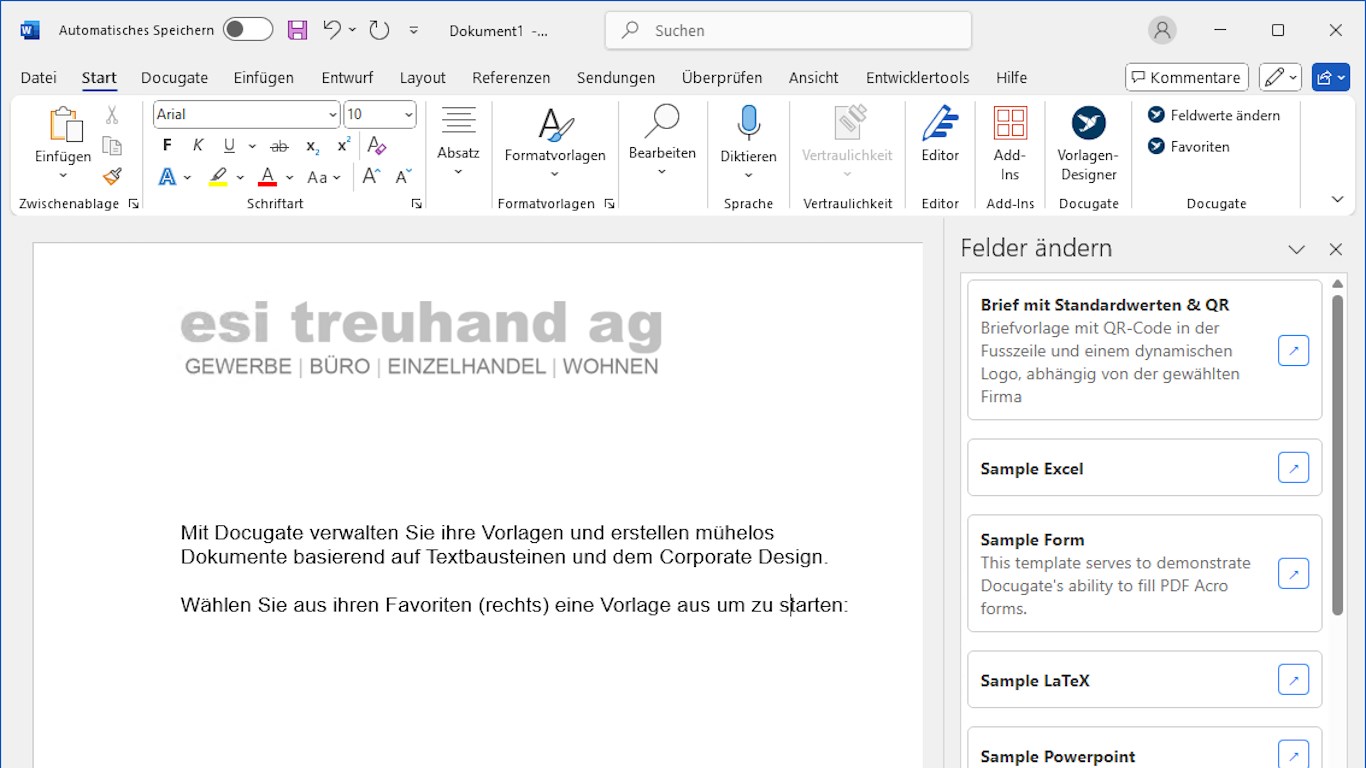Underline the selected text
Screen dimensions: 1366x768
pyautogui.click(x=229, y=146)
